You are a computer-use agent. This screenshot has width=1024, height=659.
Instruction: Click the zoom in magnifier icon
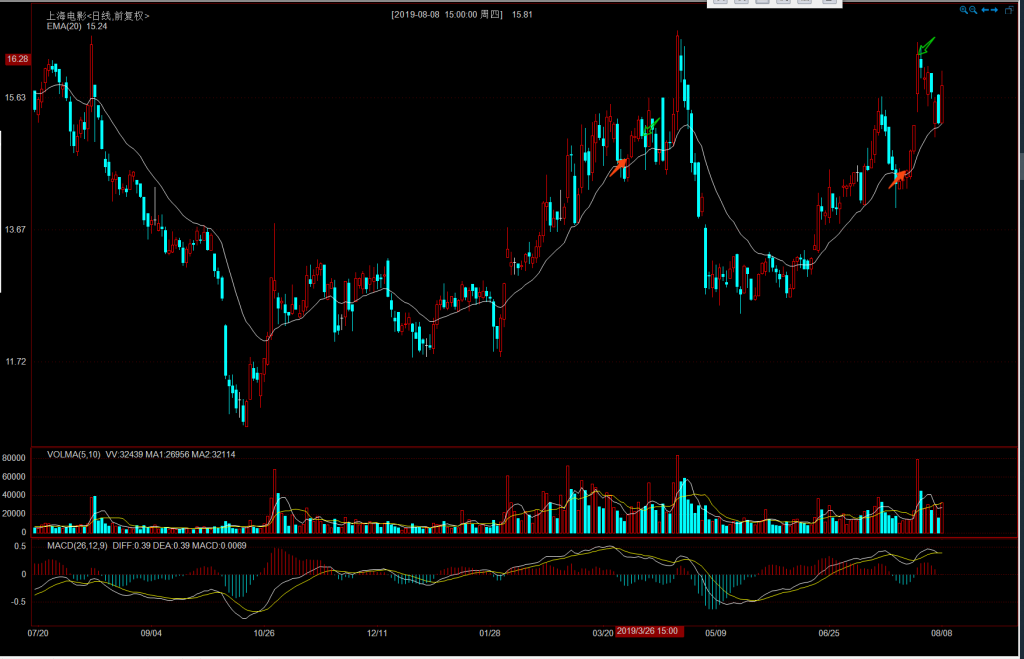point(964,10)
